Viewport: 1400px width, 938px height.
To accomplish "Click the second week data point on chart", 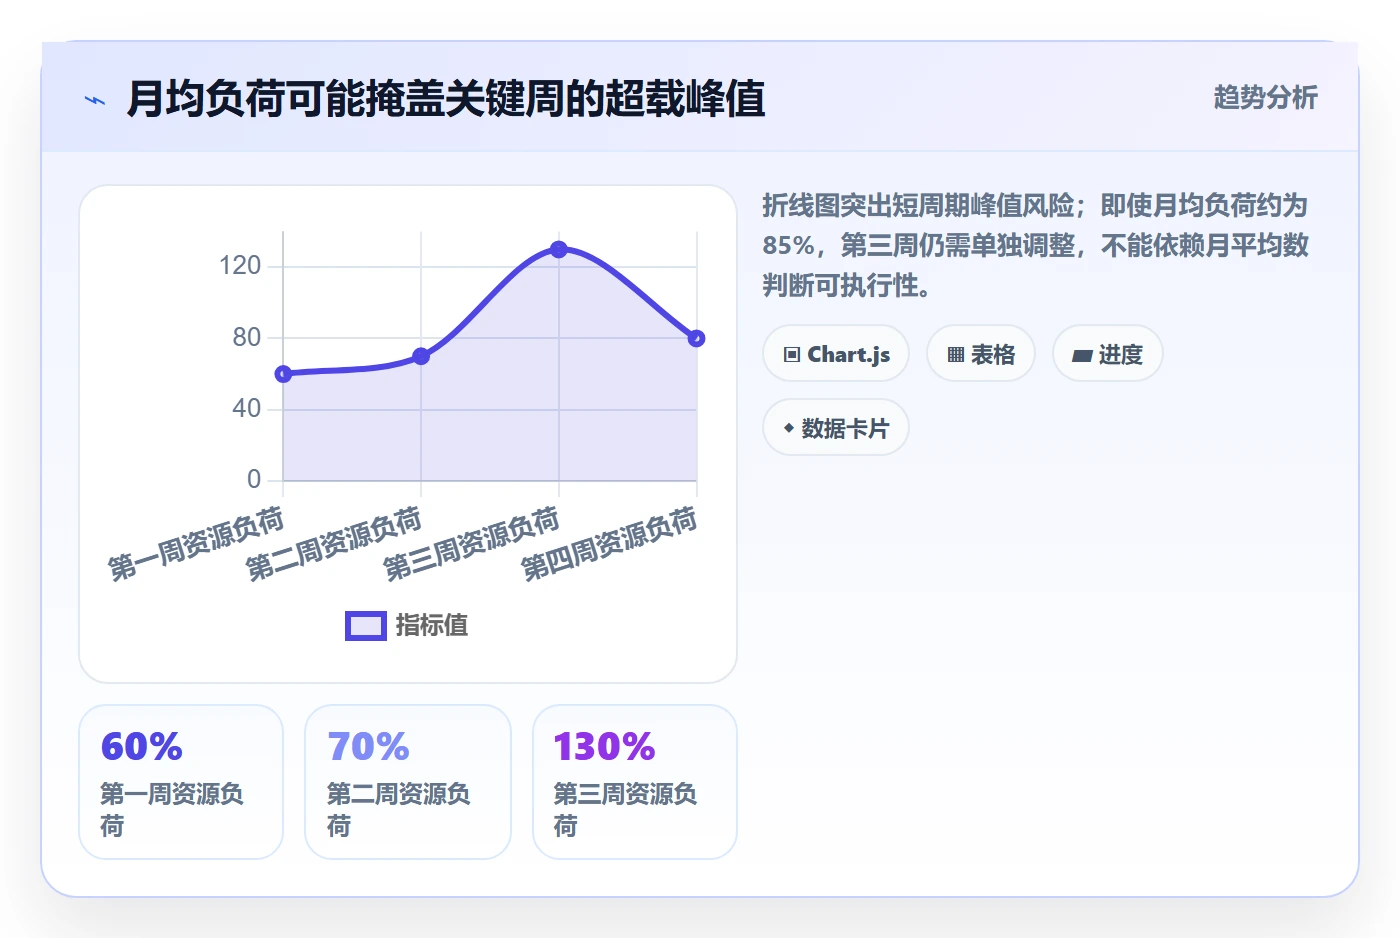I will pyautogui.click(x=421, y=356).
